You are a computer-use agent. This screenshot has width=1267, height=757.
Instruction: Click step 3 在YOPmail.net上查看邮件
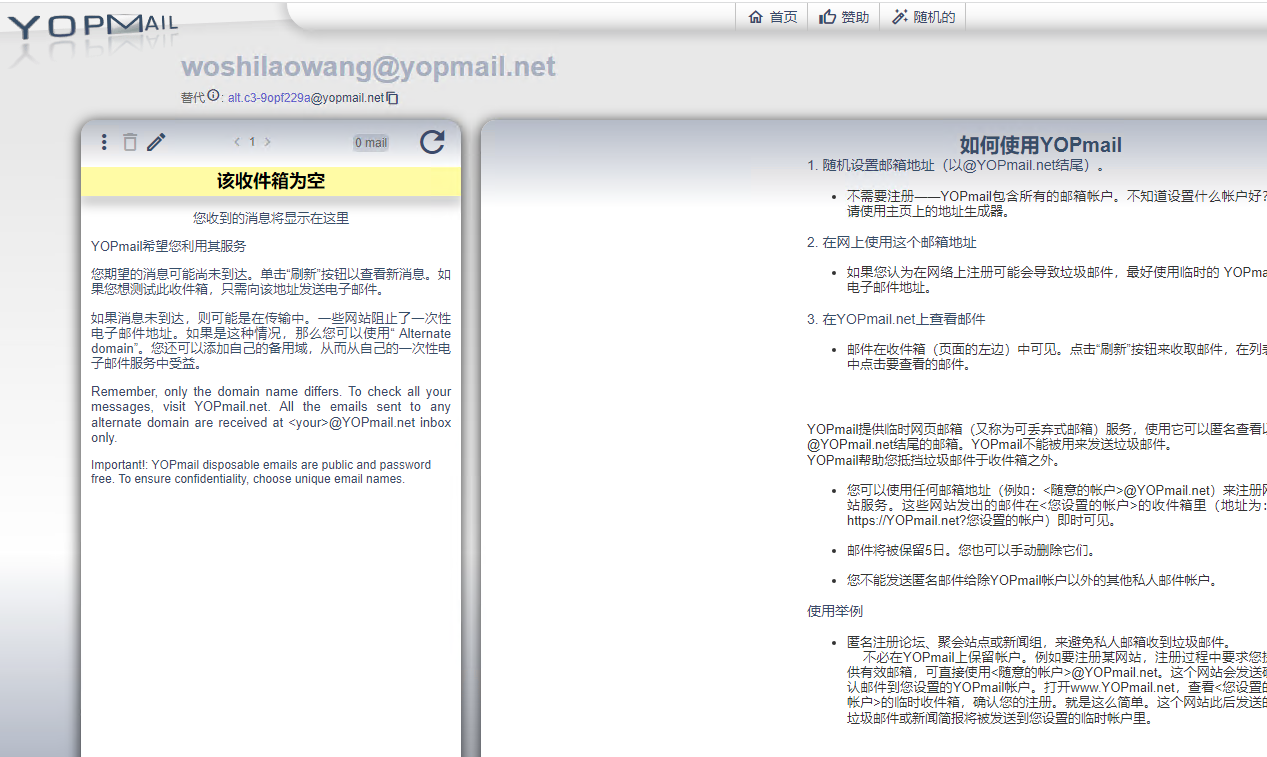(896, 319)
